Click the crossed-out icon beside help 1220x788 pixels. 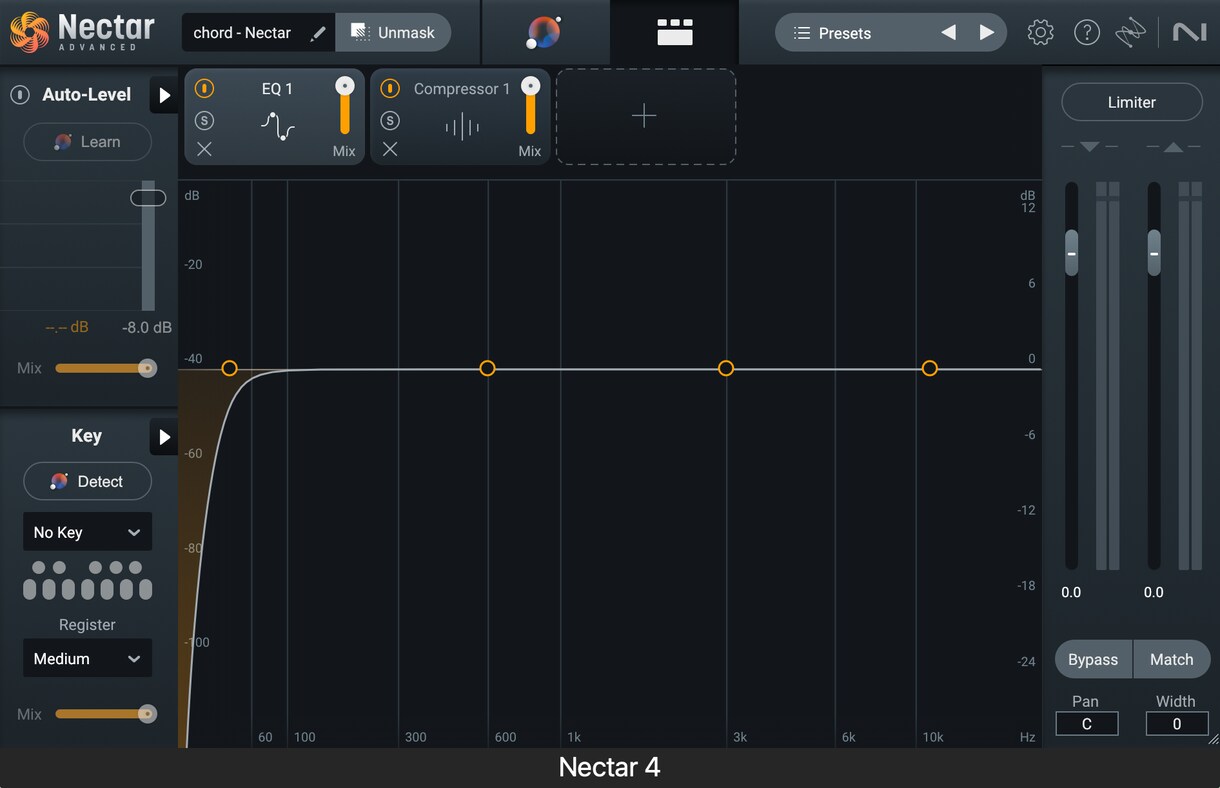[1131, 33]
